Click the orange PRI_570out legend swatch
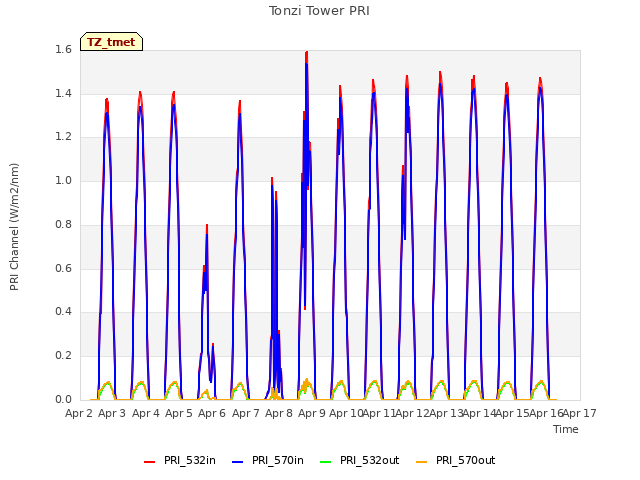 [x=422, y=462]
